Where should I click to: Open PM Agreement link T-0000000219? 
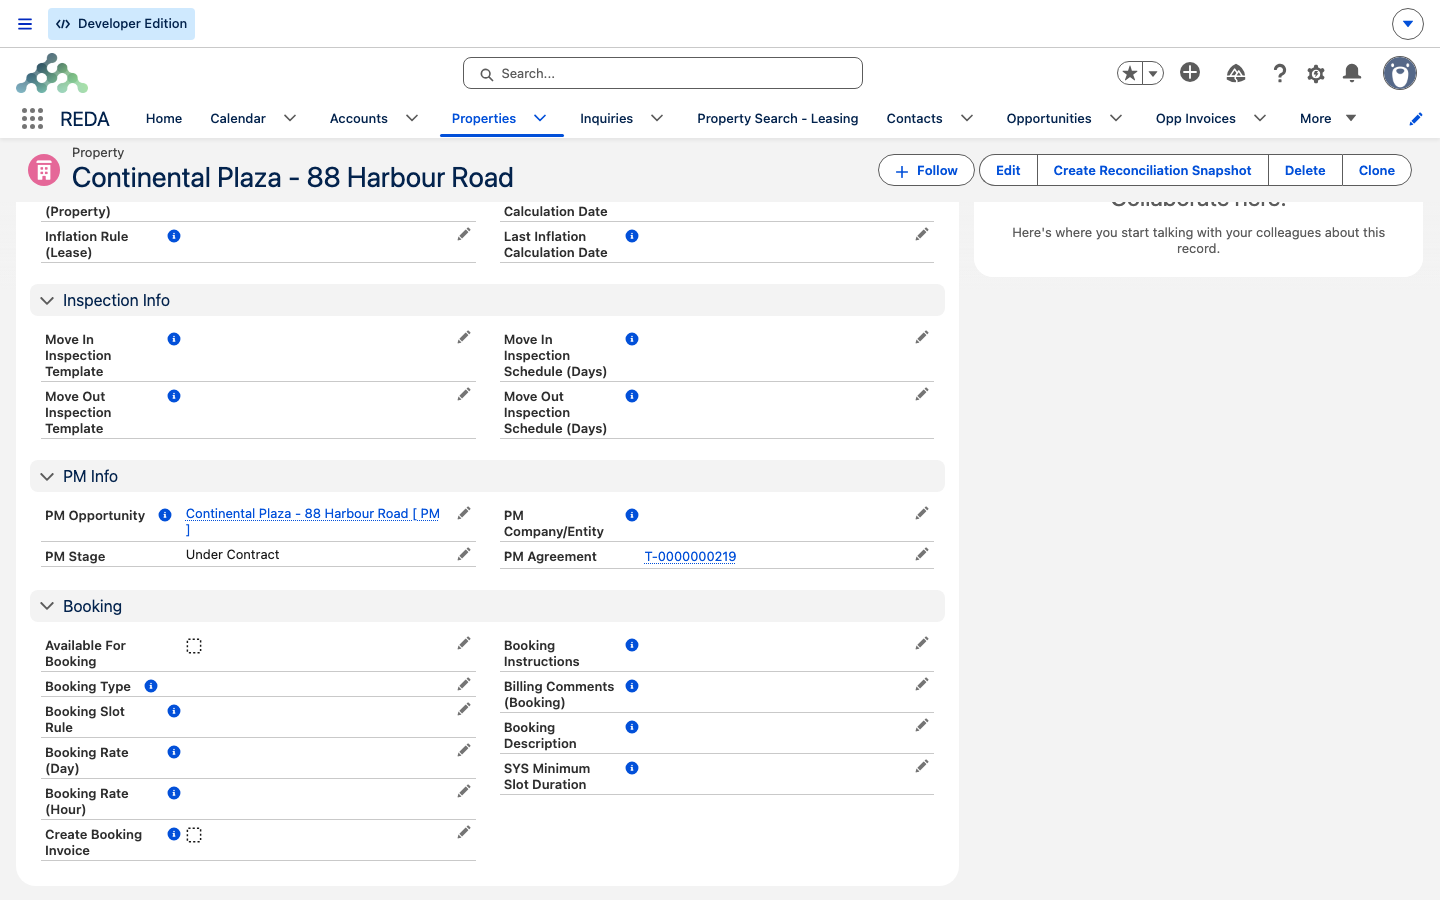690,557
